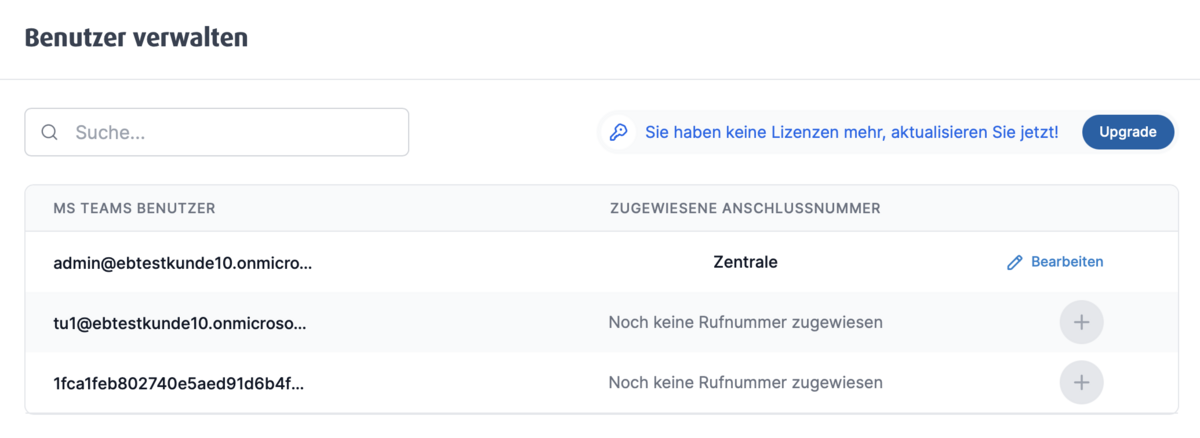Click the Benutzer verwalten page heading
Viewport: 1200px width, 438px height.
pyautogui.click(x=136, y=38)
